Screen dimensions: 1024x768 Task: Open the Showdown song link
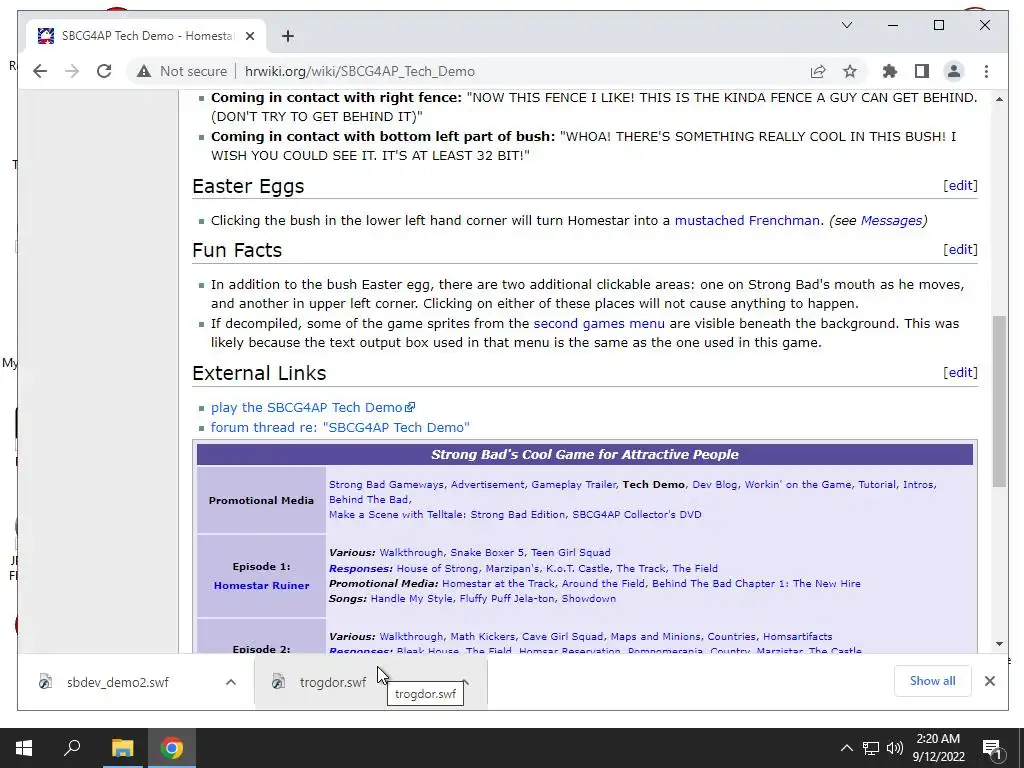588,598
